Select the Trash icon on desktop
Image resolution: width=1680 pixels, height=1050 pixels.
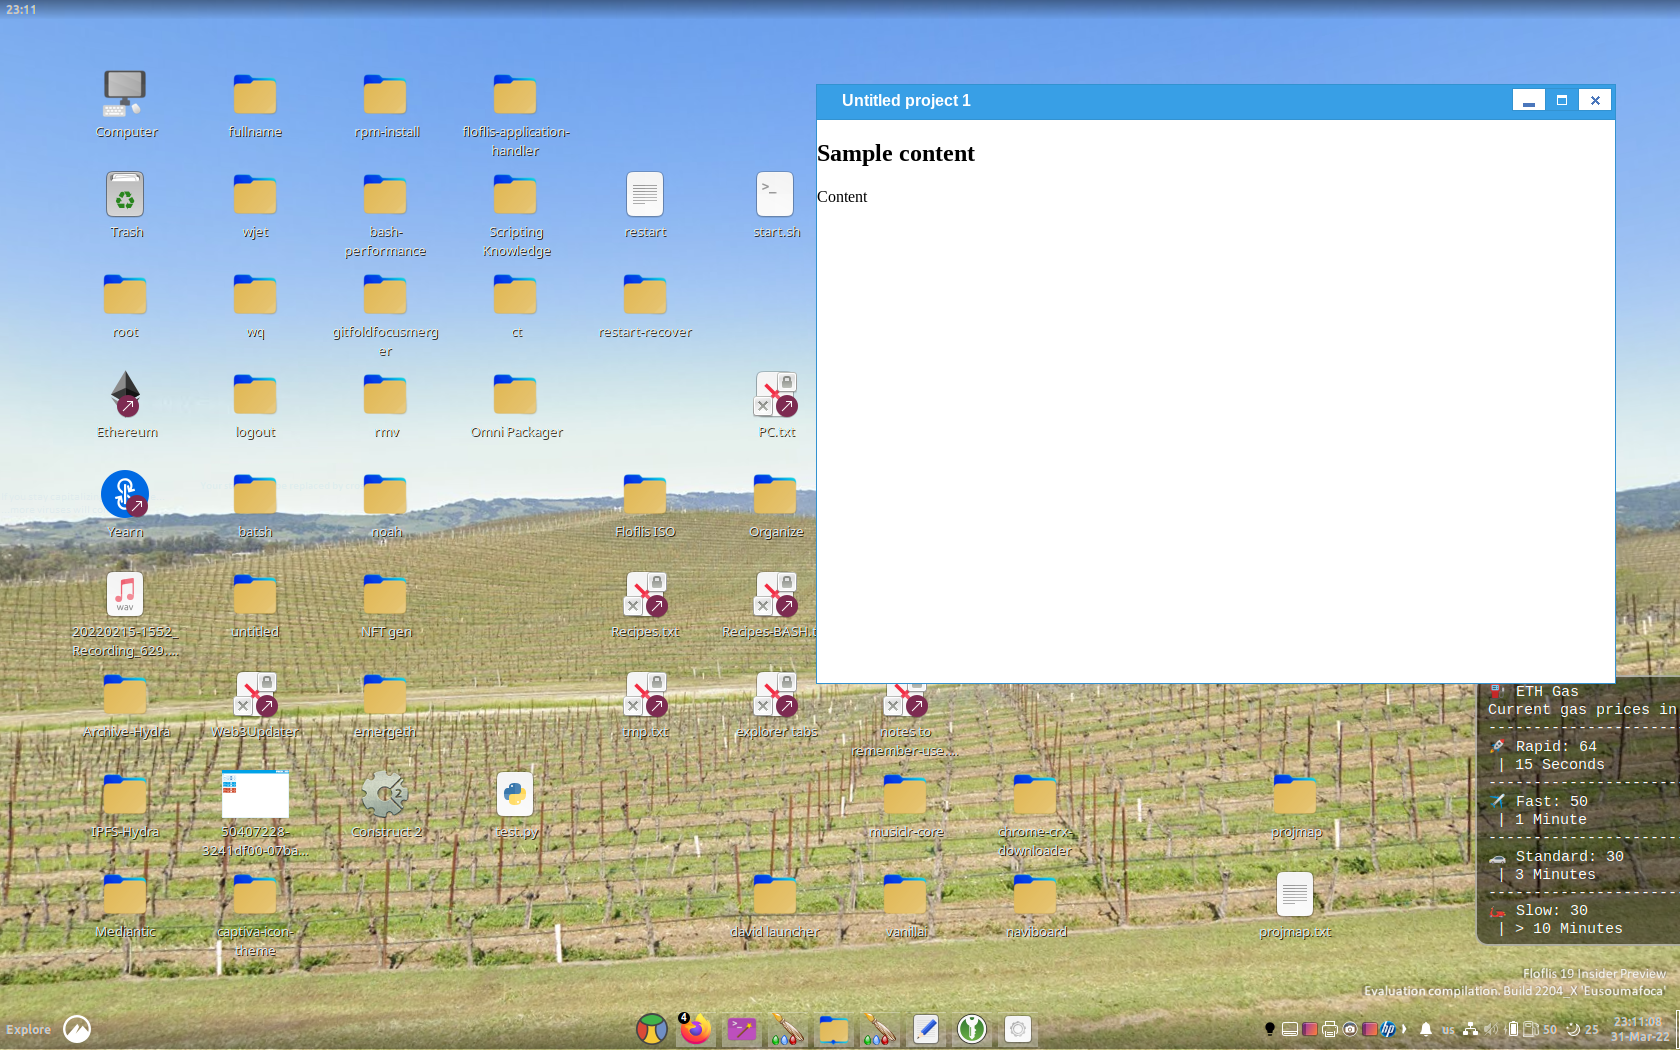(126, 195)
